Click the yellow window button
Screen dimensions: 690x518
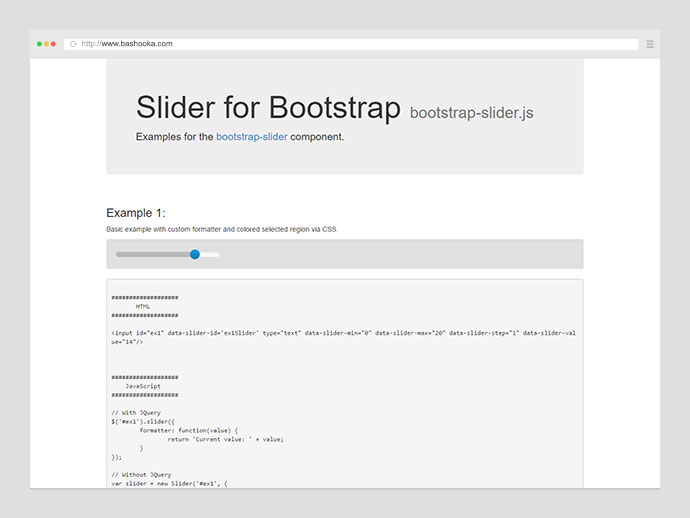click(x=46, y=44)
